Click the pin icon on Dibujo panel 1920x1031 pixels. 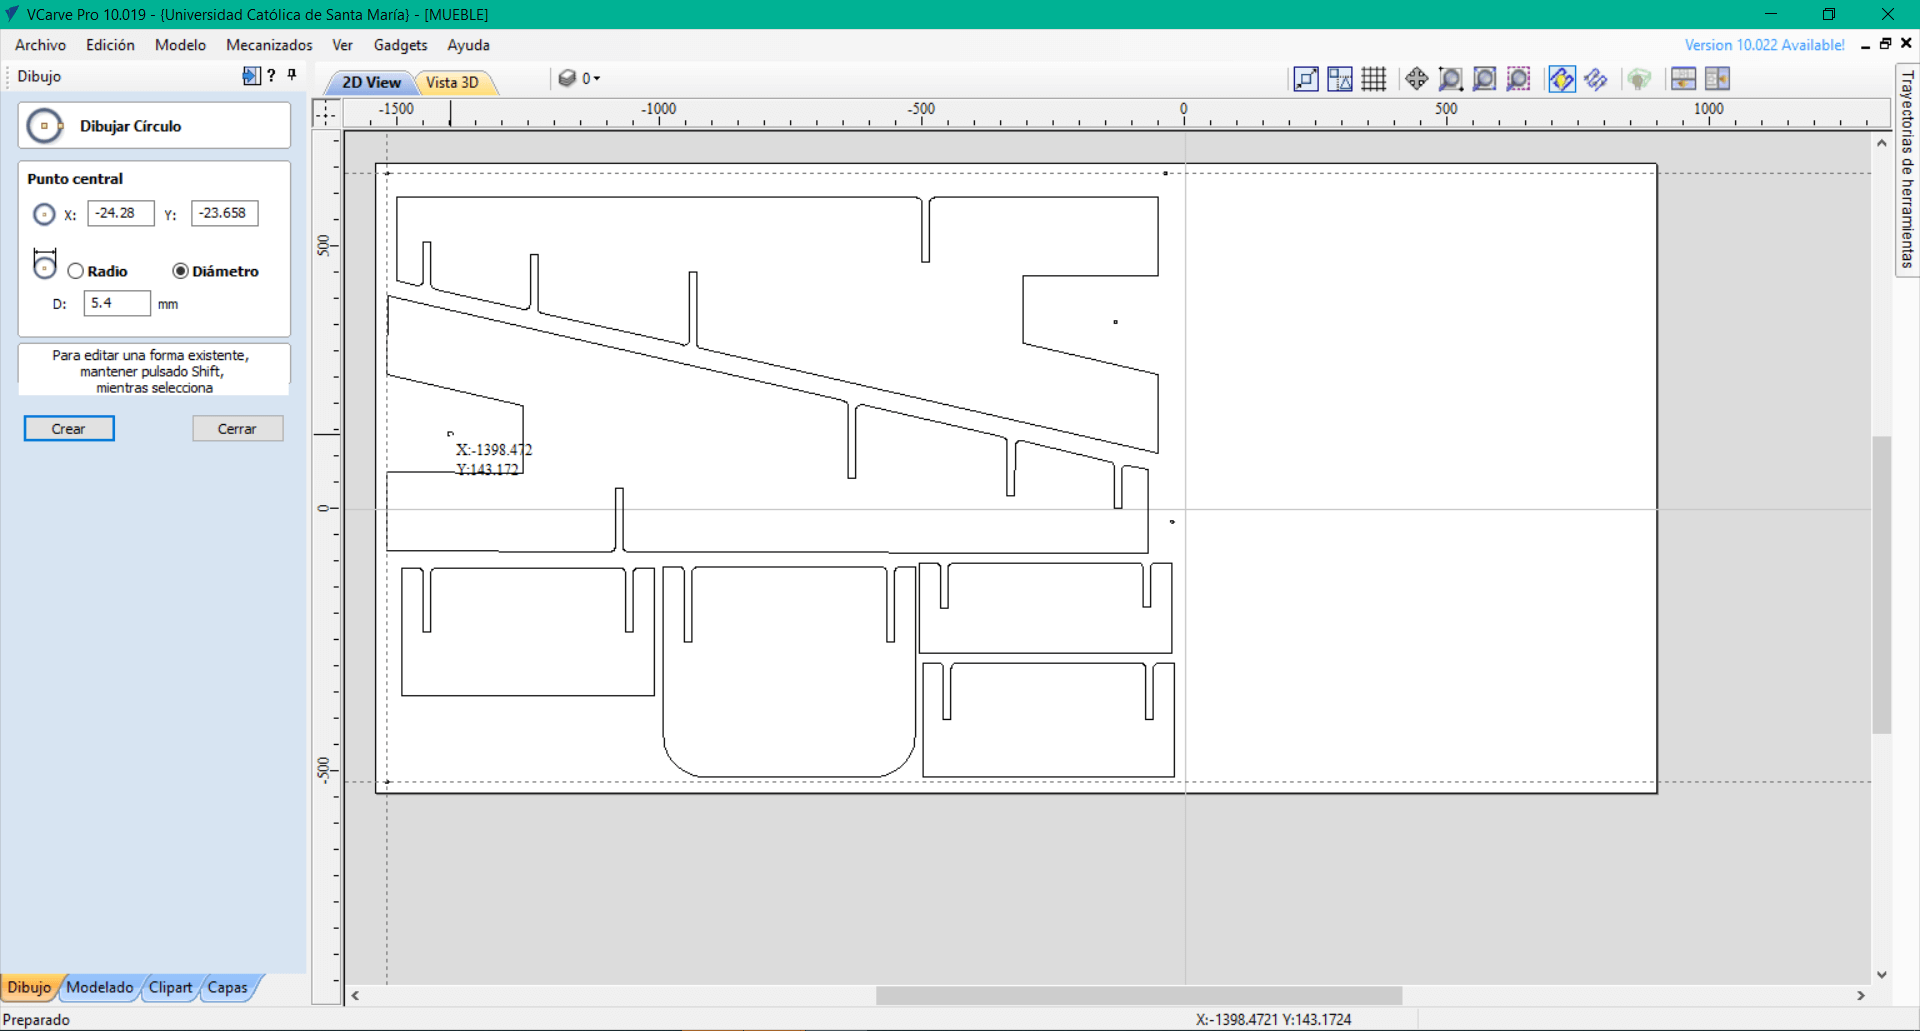292,75
